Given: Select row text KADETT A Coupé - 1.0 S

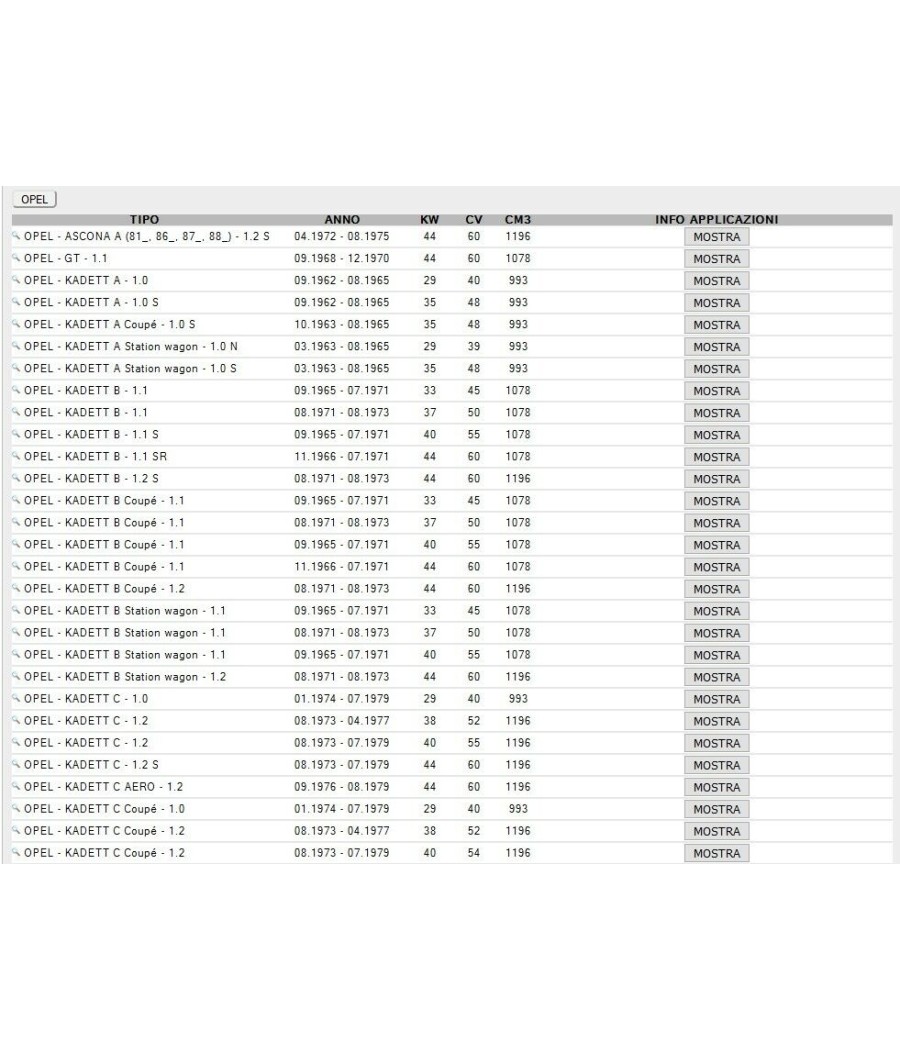Looking at the screenshot, I should (110, 325).
